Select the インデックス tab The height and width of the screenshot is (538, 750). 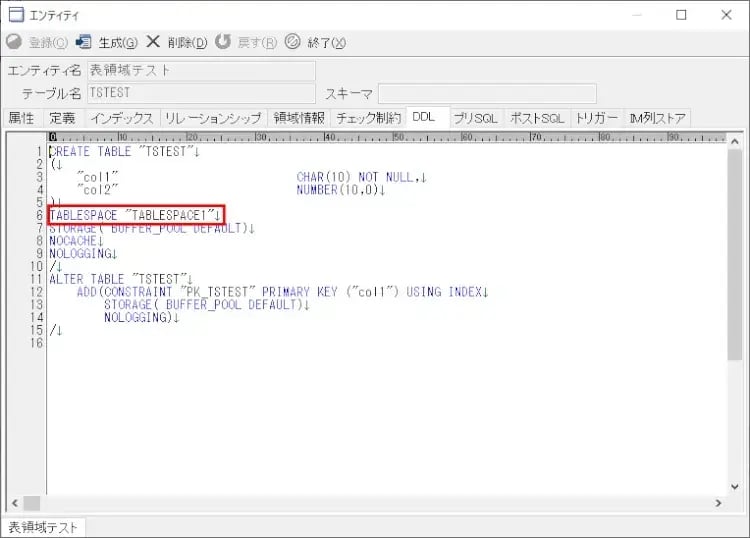121,118
